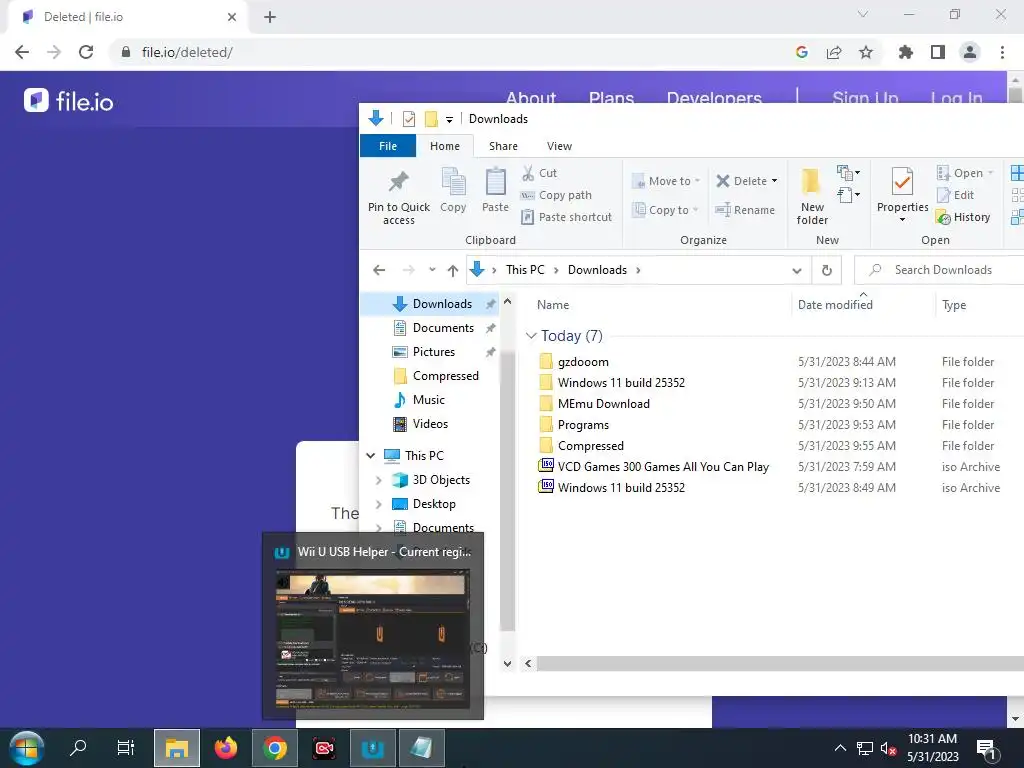
Task: Click the Copy icon in Clipboard group
Action: coord(453,182)
